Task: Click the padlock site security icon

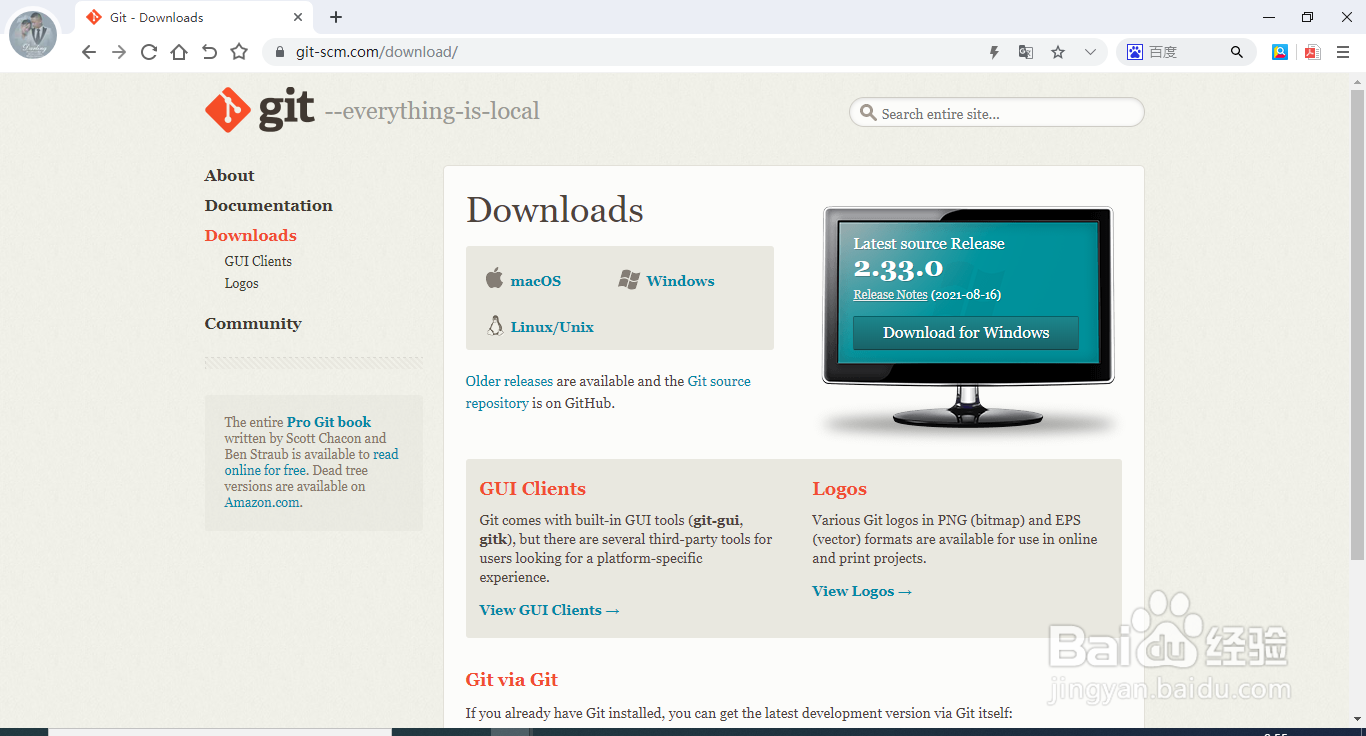Action: point(281,51)
